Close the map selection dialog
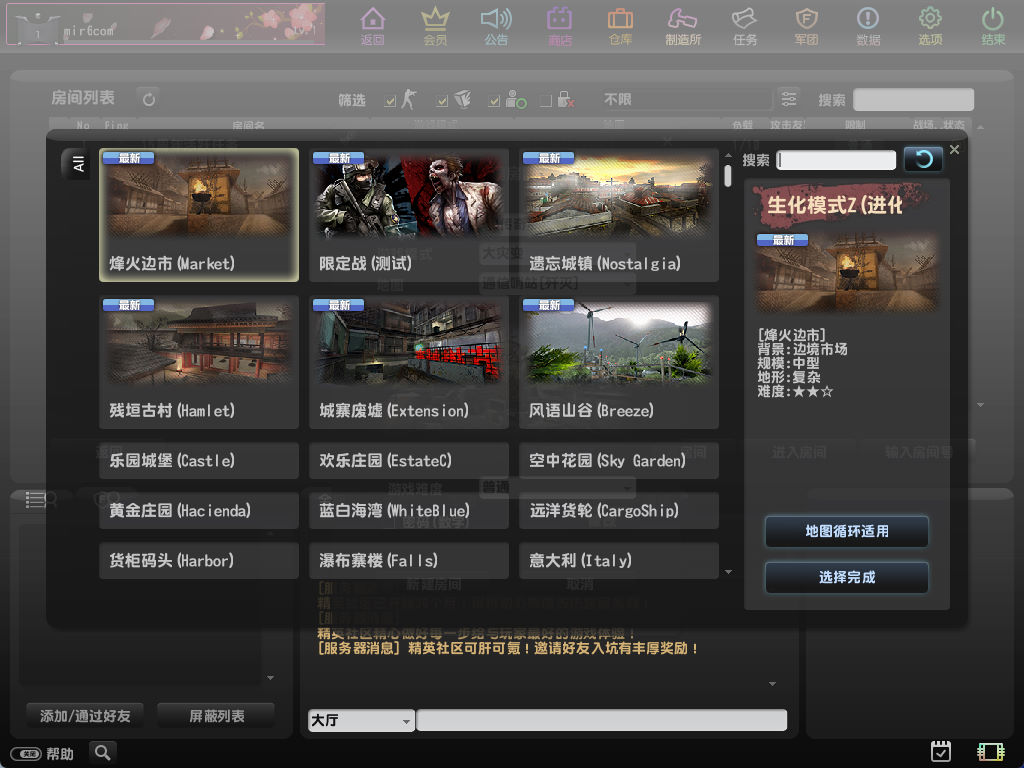 (x=954, y=150)
